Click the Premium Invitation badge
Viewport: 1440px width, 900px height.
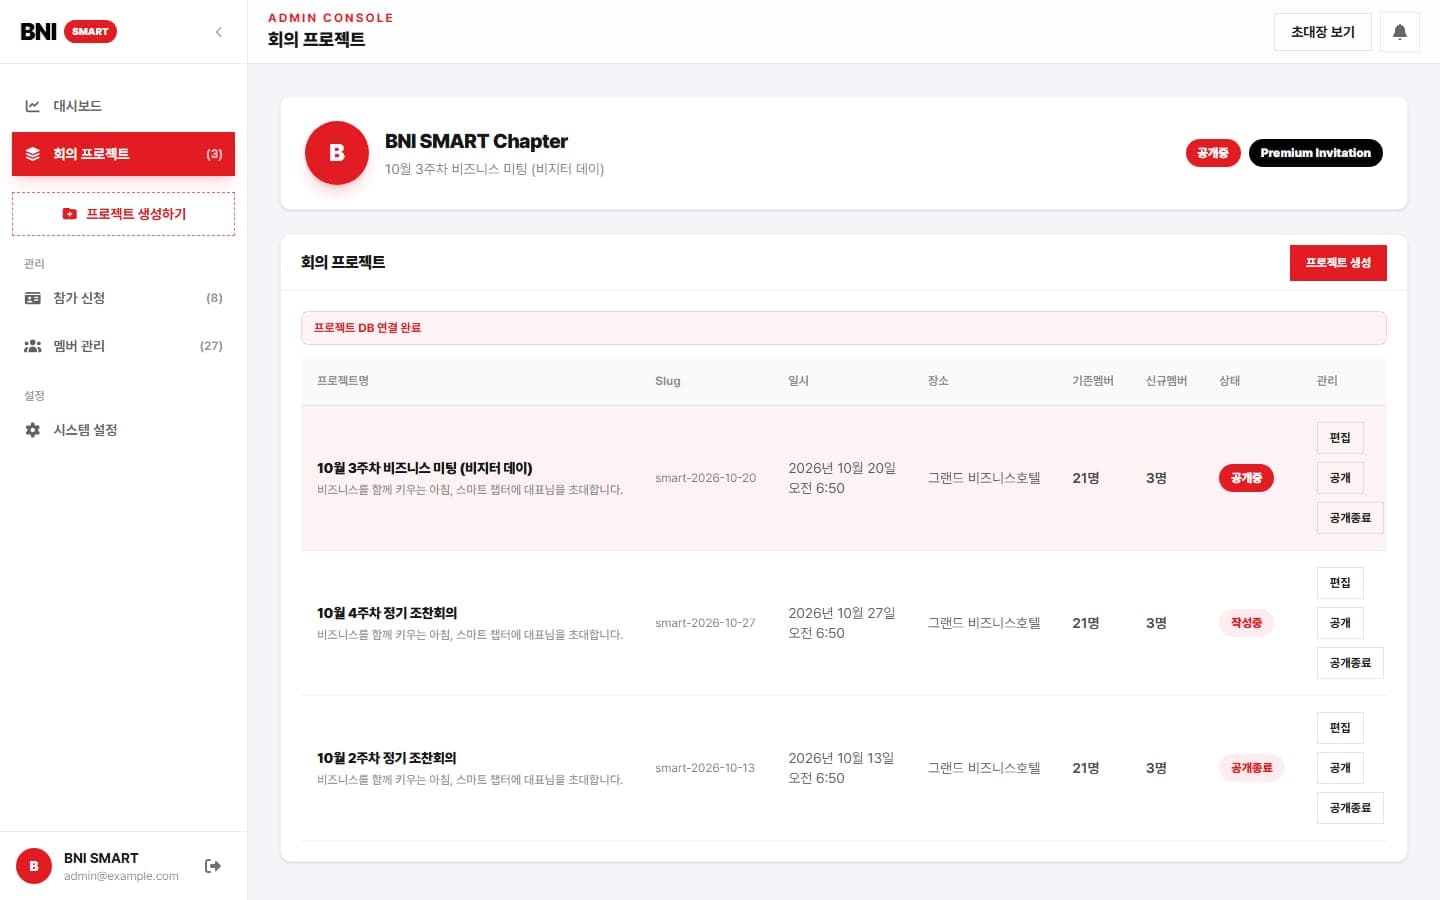coord(1315,153)
